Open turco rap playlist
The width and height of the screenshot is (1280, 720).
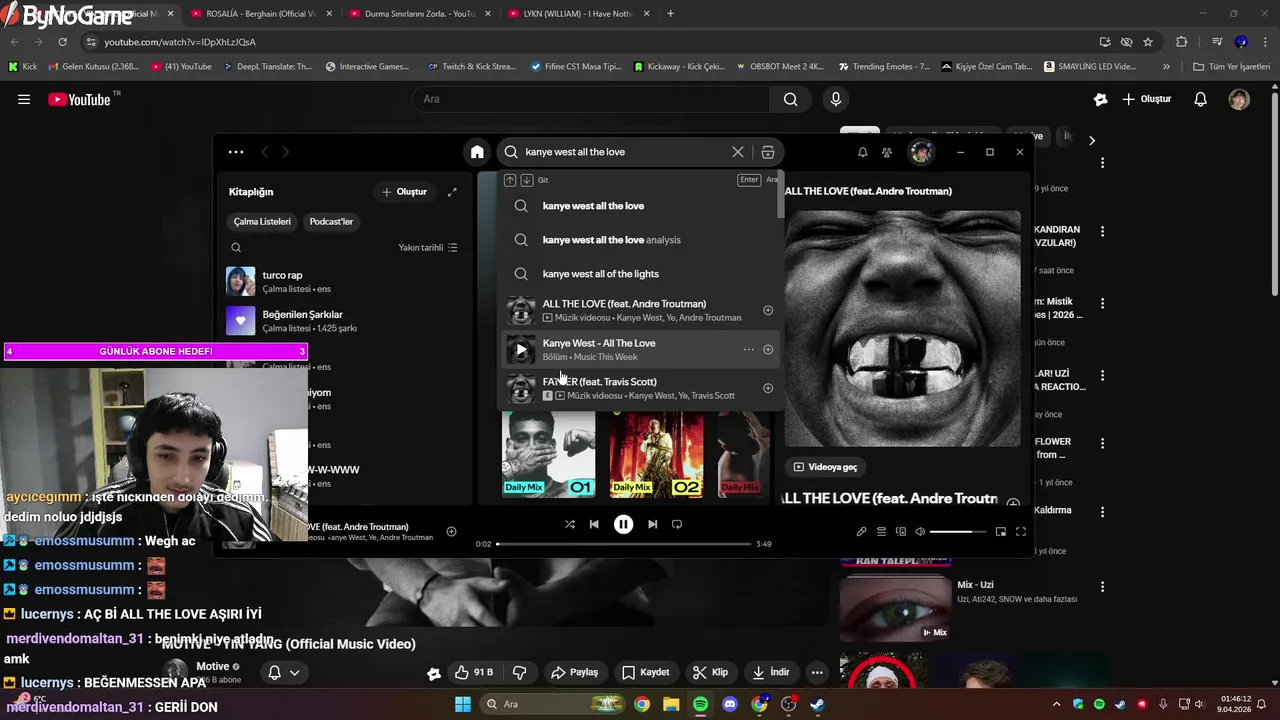tap(340, 281)
